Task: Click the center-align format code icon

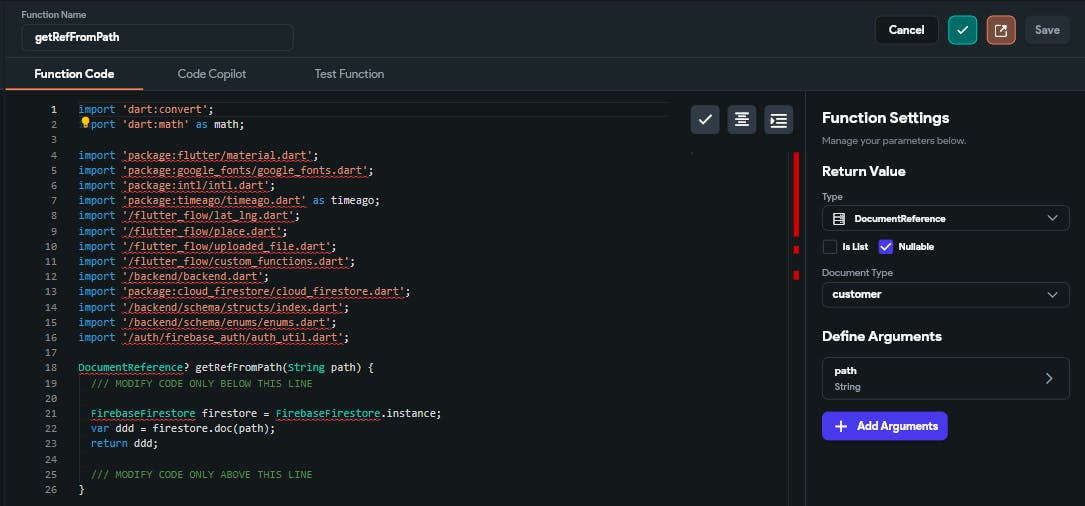Action: tap(741, 120)
